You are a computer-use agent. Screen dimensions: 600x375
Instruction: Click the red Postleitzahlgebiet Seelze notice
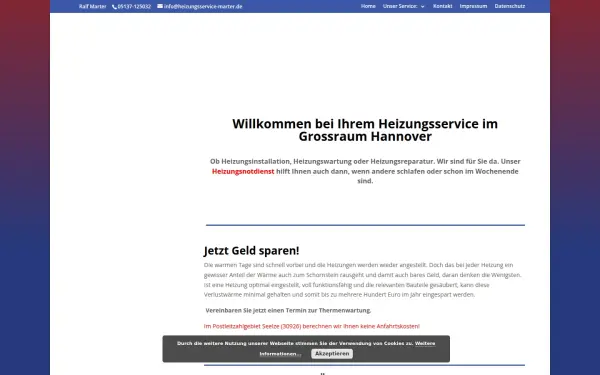point(312,326)
